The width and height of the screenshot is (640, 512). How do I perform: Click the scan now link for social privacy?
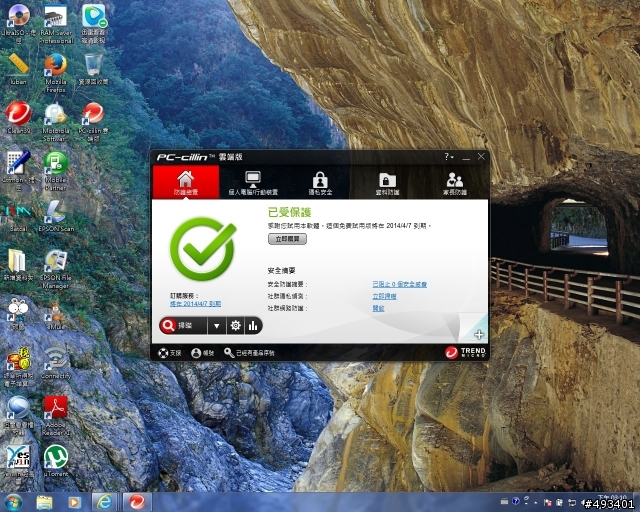click(x=384, y=296)
